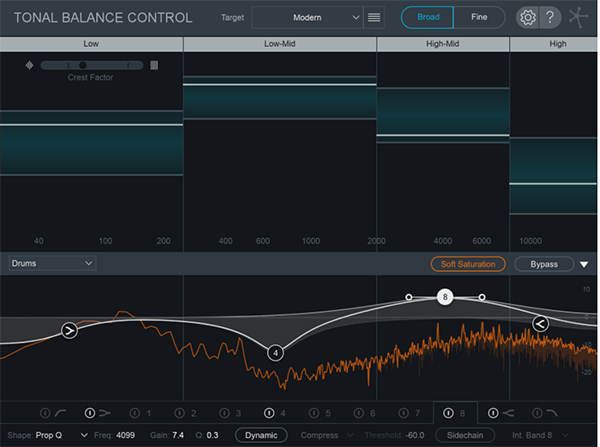The height and width of the screenshot is (447, 600).
Task: Open the settings gear icon
Action: [x=527, y=17]
